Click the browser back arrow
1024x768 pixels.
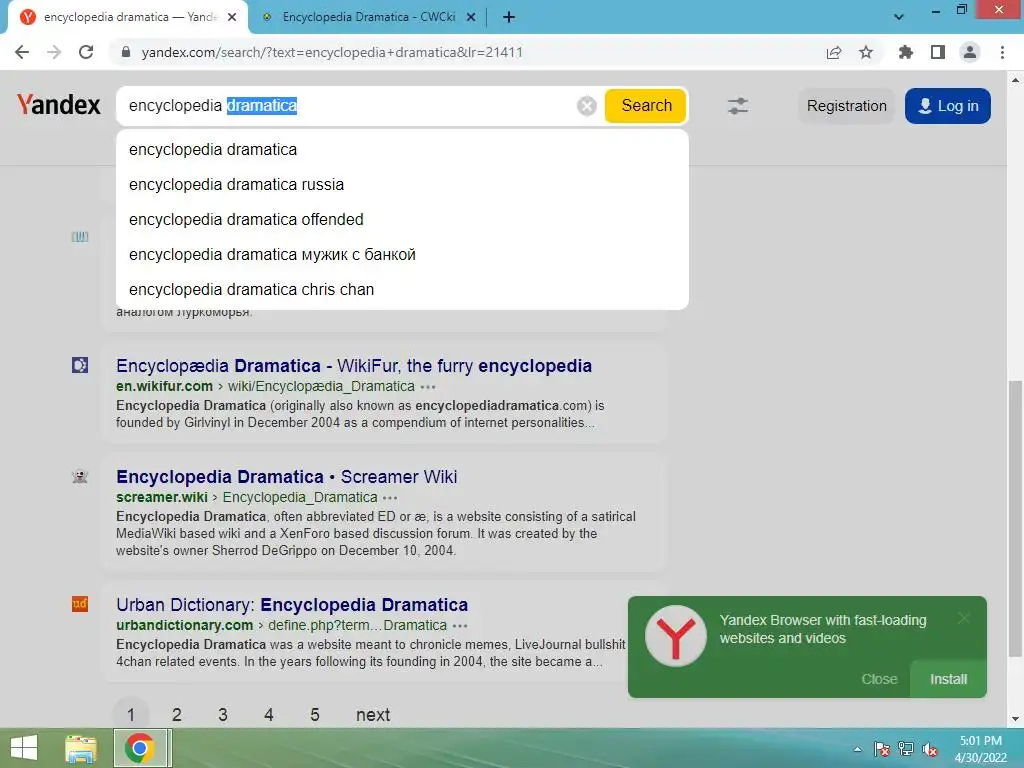point(22,52)
